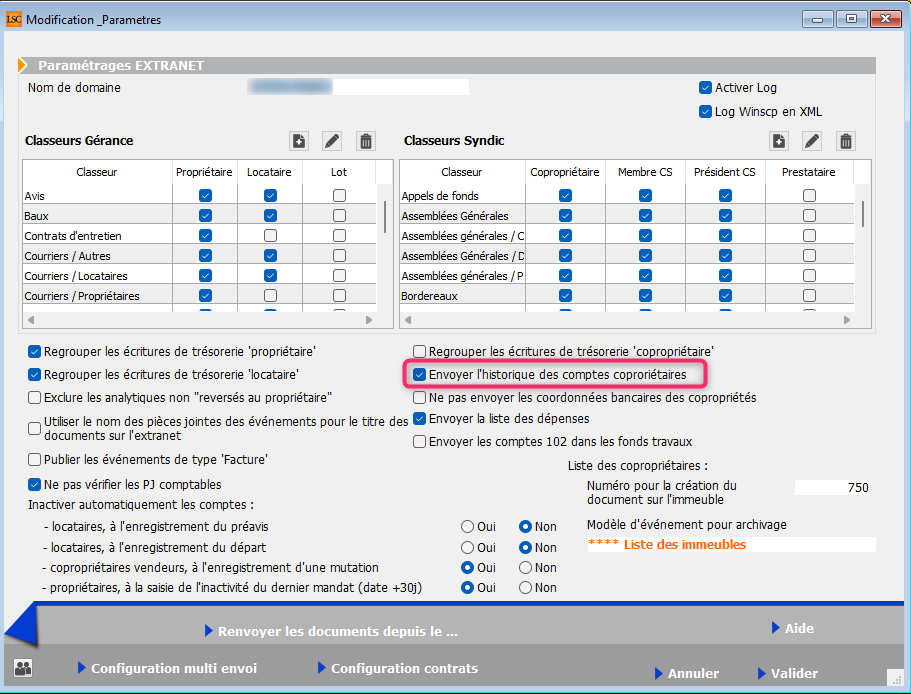Screen dimensions: 911x694
Task: Enable Publier les événements de type 'Facture'
Action: (x=35, y=460)
